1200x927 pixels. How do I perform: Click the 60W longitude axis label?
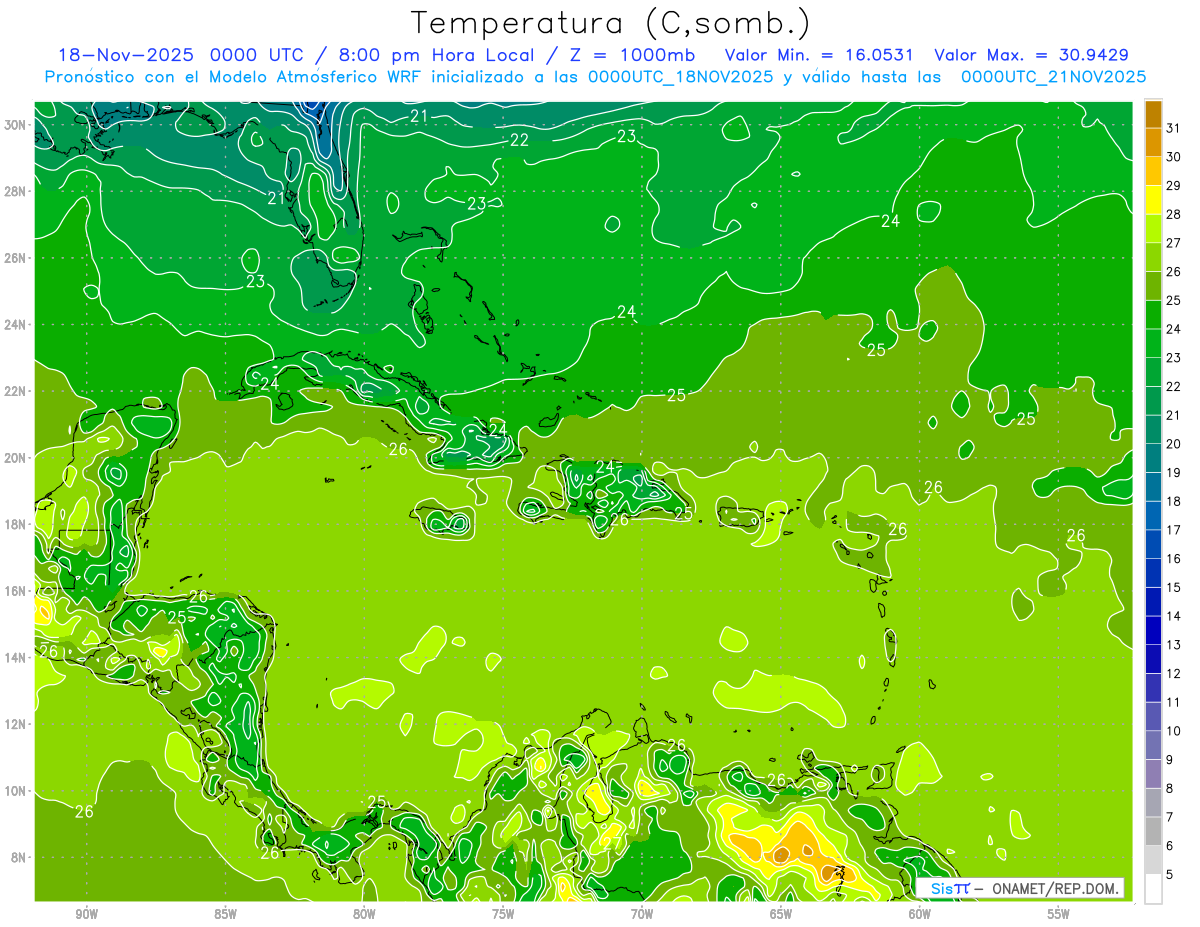coord(920,915)
